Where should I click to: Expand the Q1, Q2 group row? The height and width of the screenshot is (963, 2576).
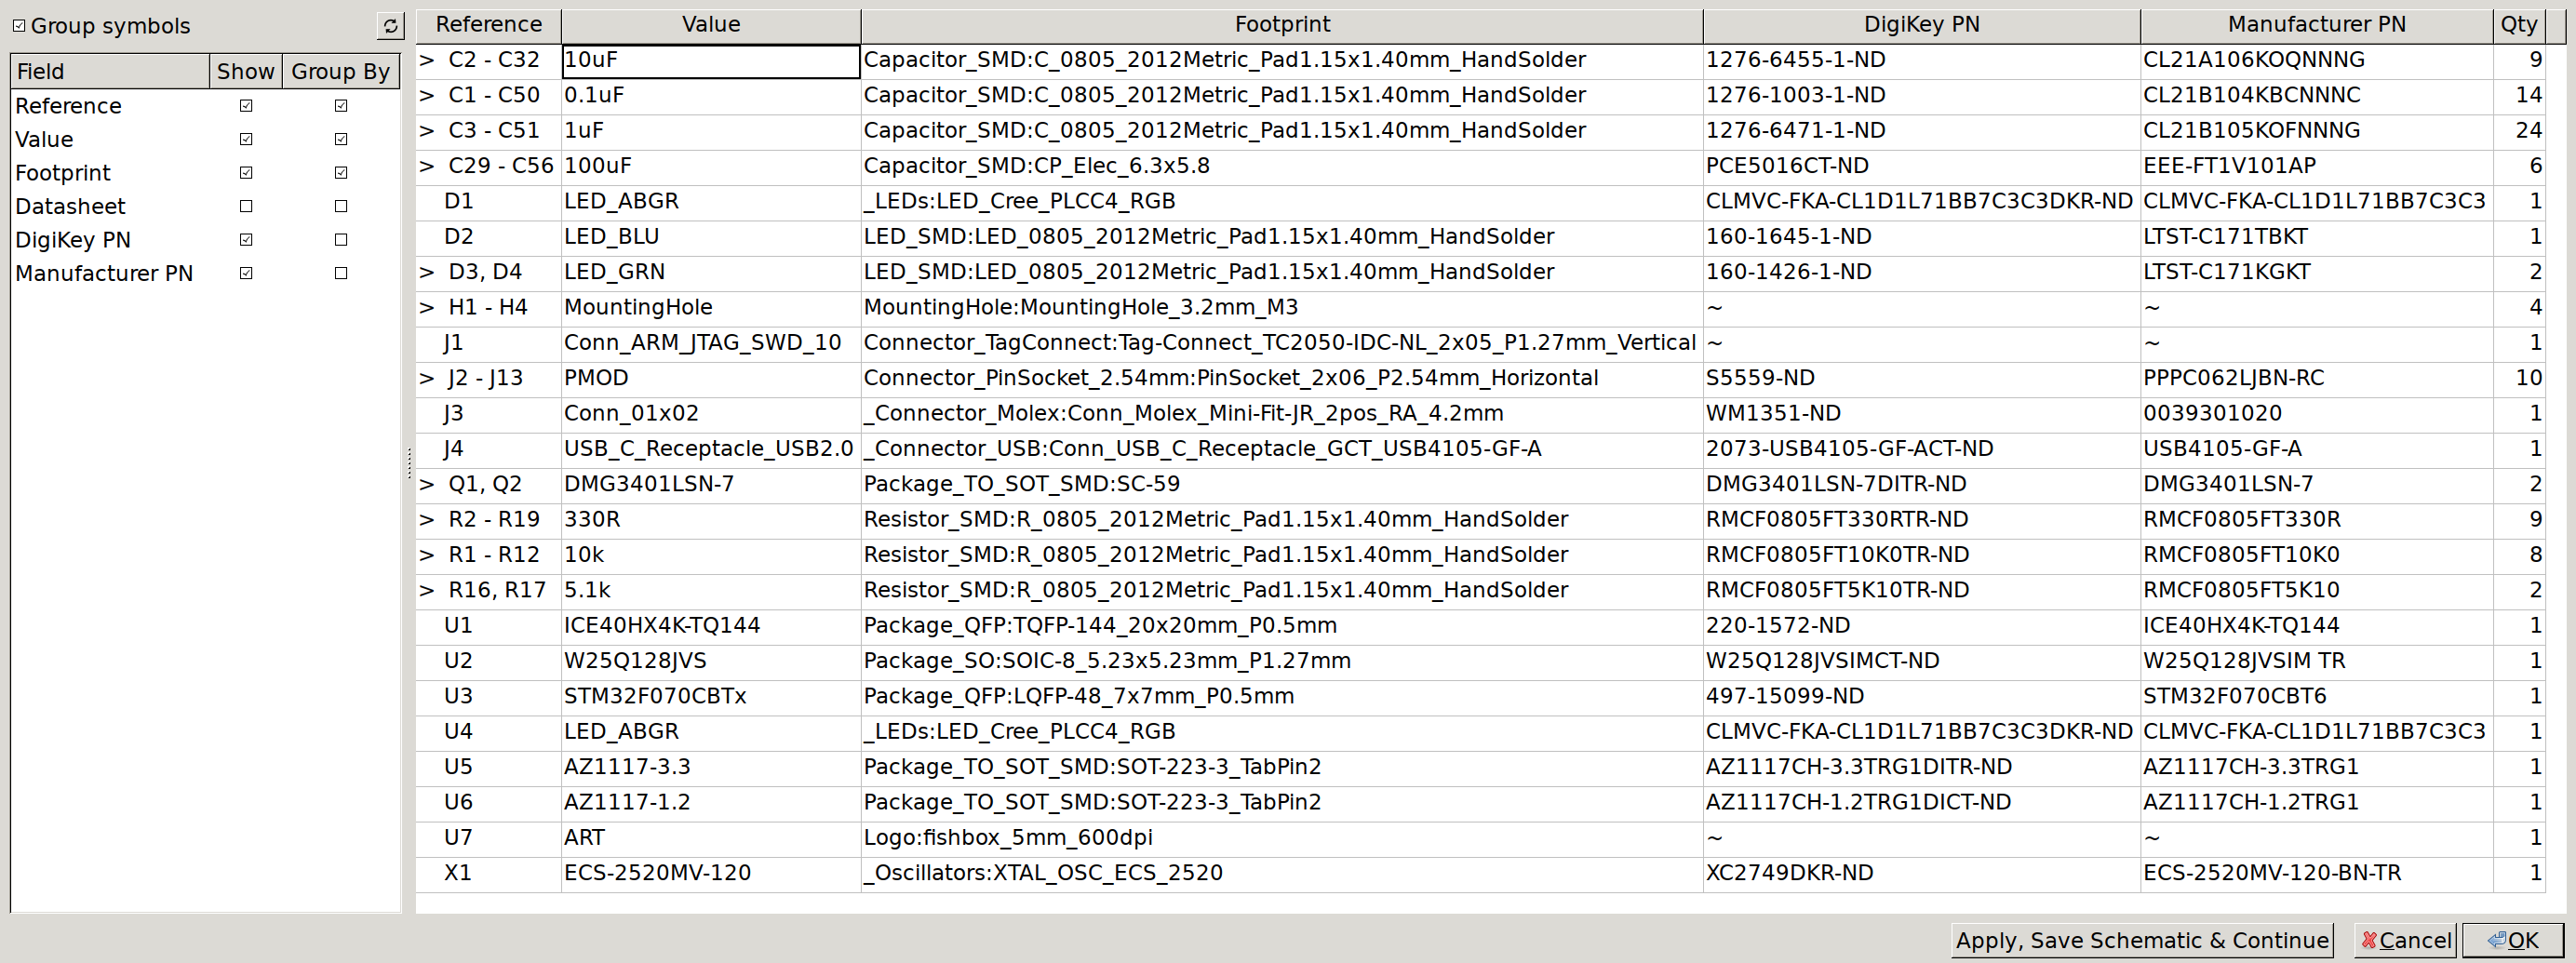[x=427, y=484]
